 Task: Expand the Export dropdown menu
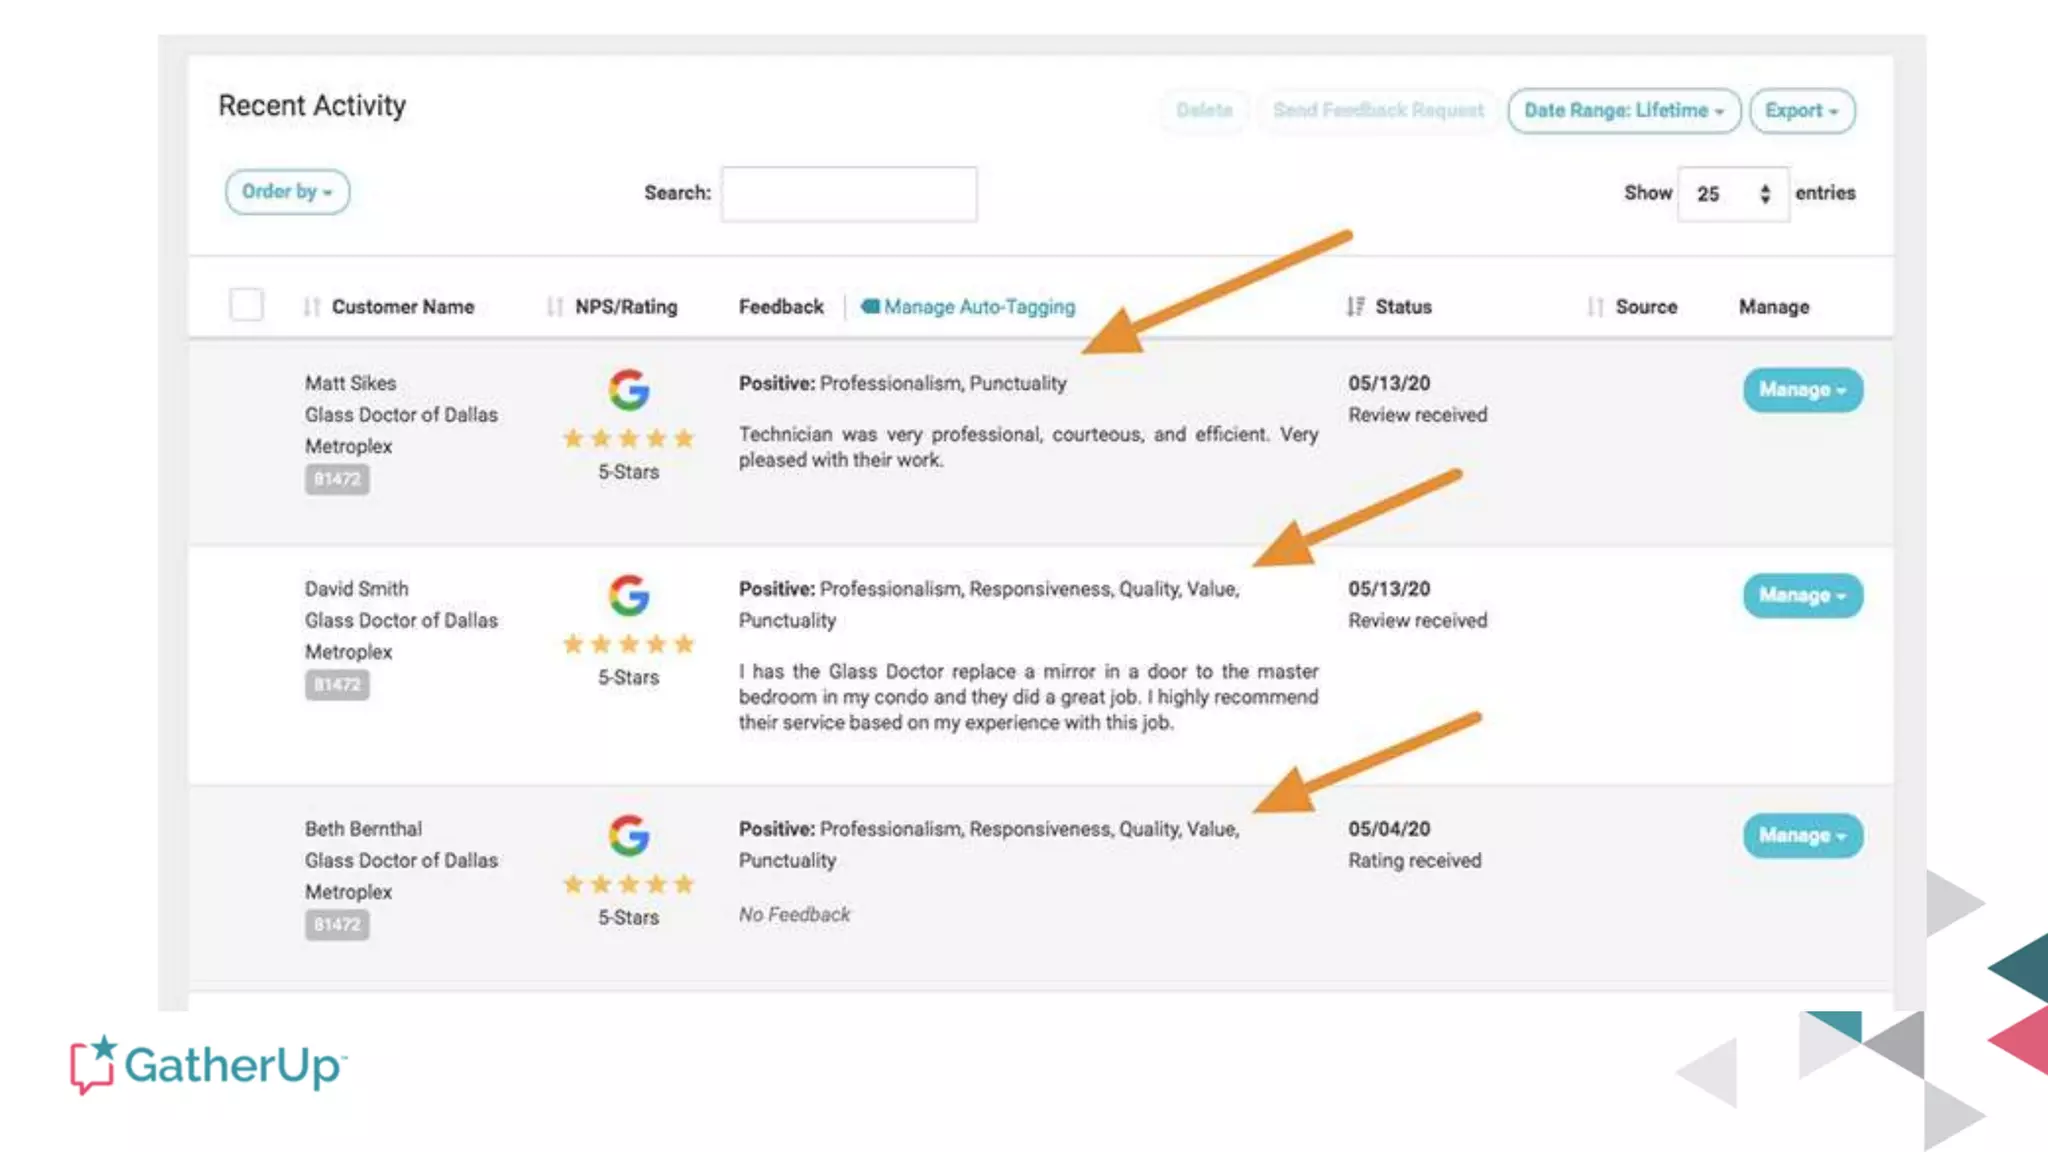(1802, 111)
